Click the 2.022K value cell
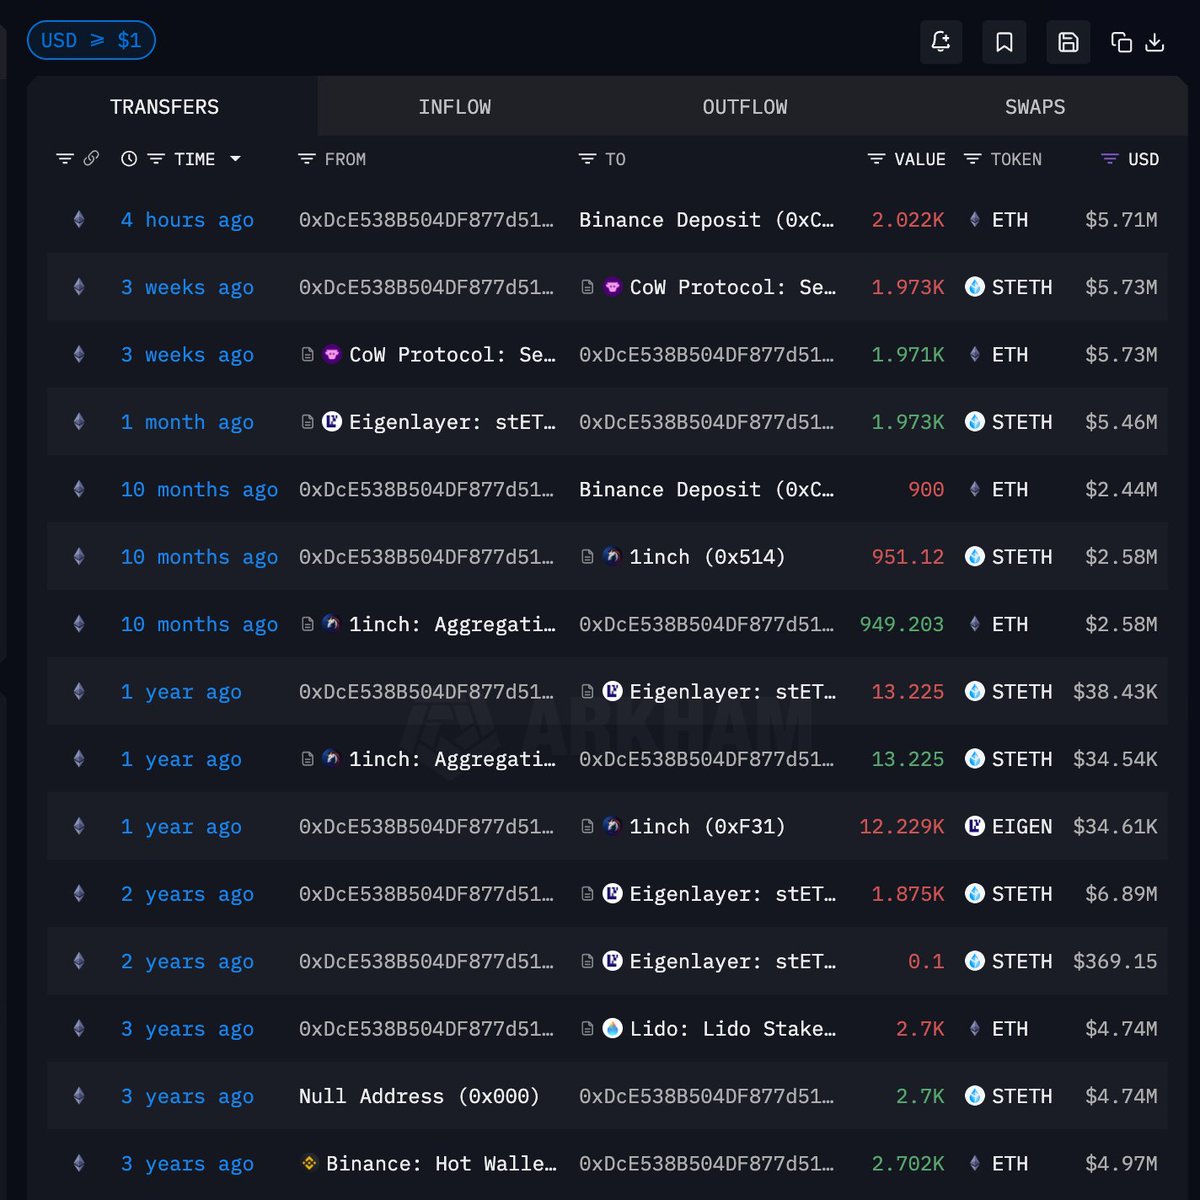 (908, 220)
